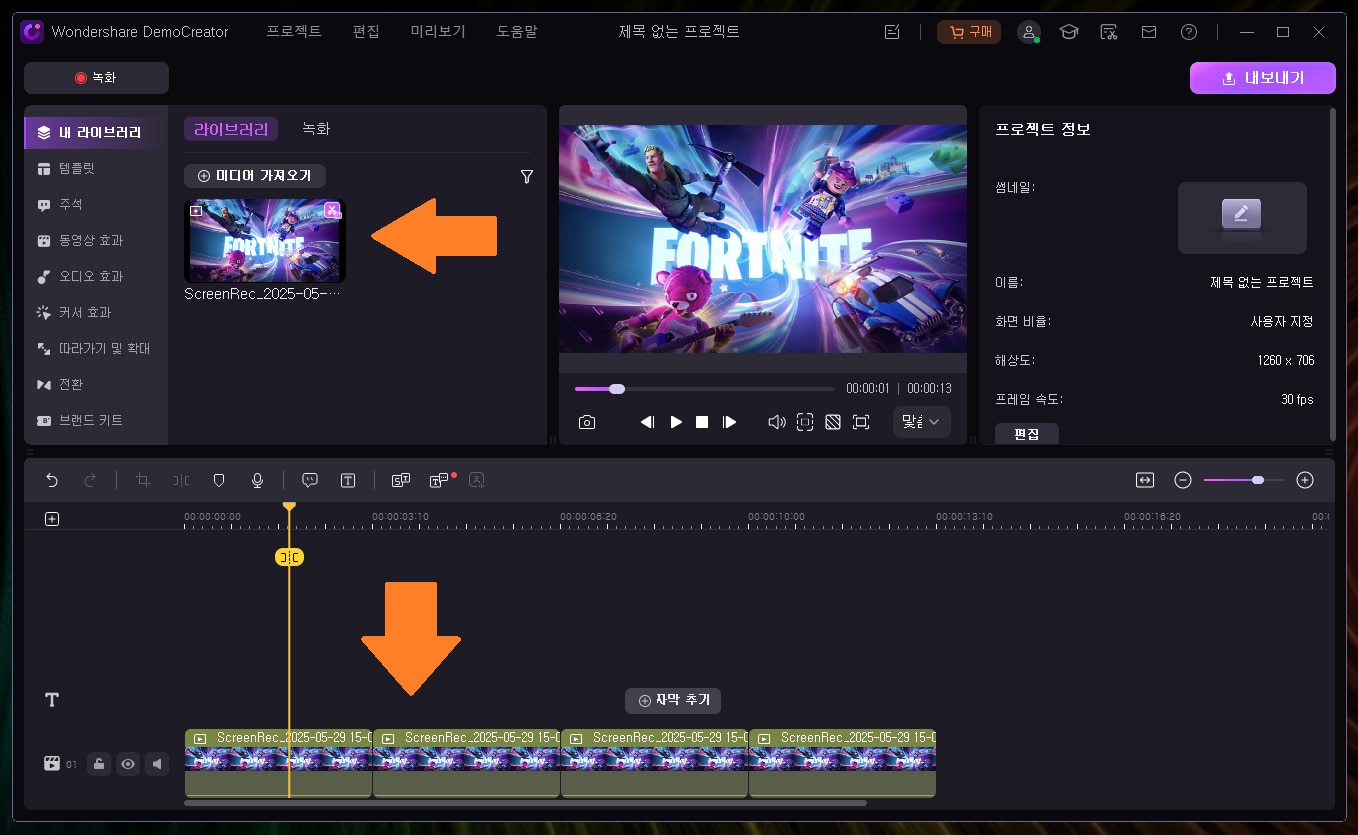This screenshot has height=835, width=1358.
Task: Open 오디오 효과 in sidebar
Action: (95, 276)
